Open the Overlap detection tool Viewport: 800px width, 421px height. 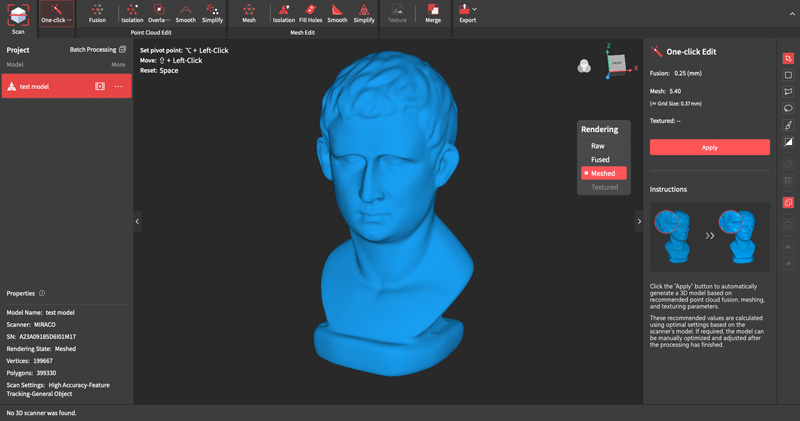[x=159, y=14]
